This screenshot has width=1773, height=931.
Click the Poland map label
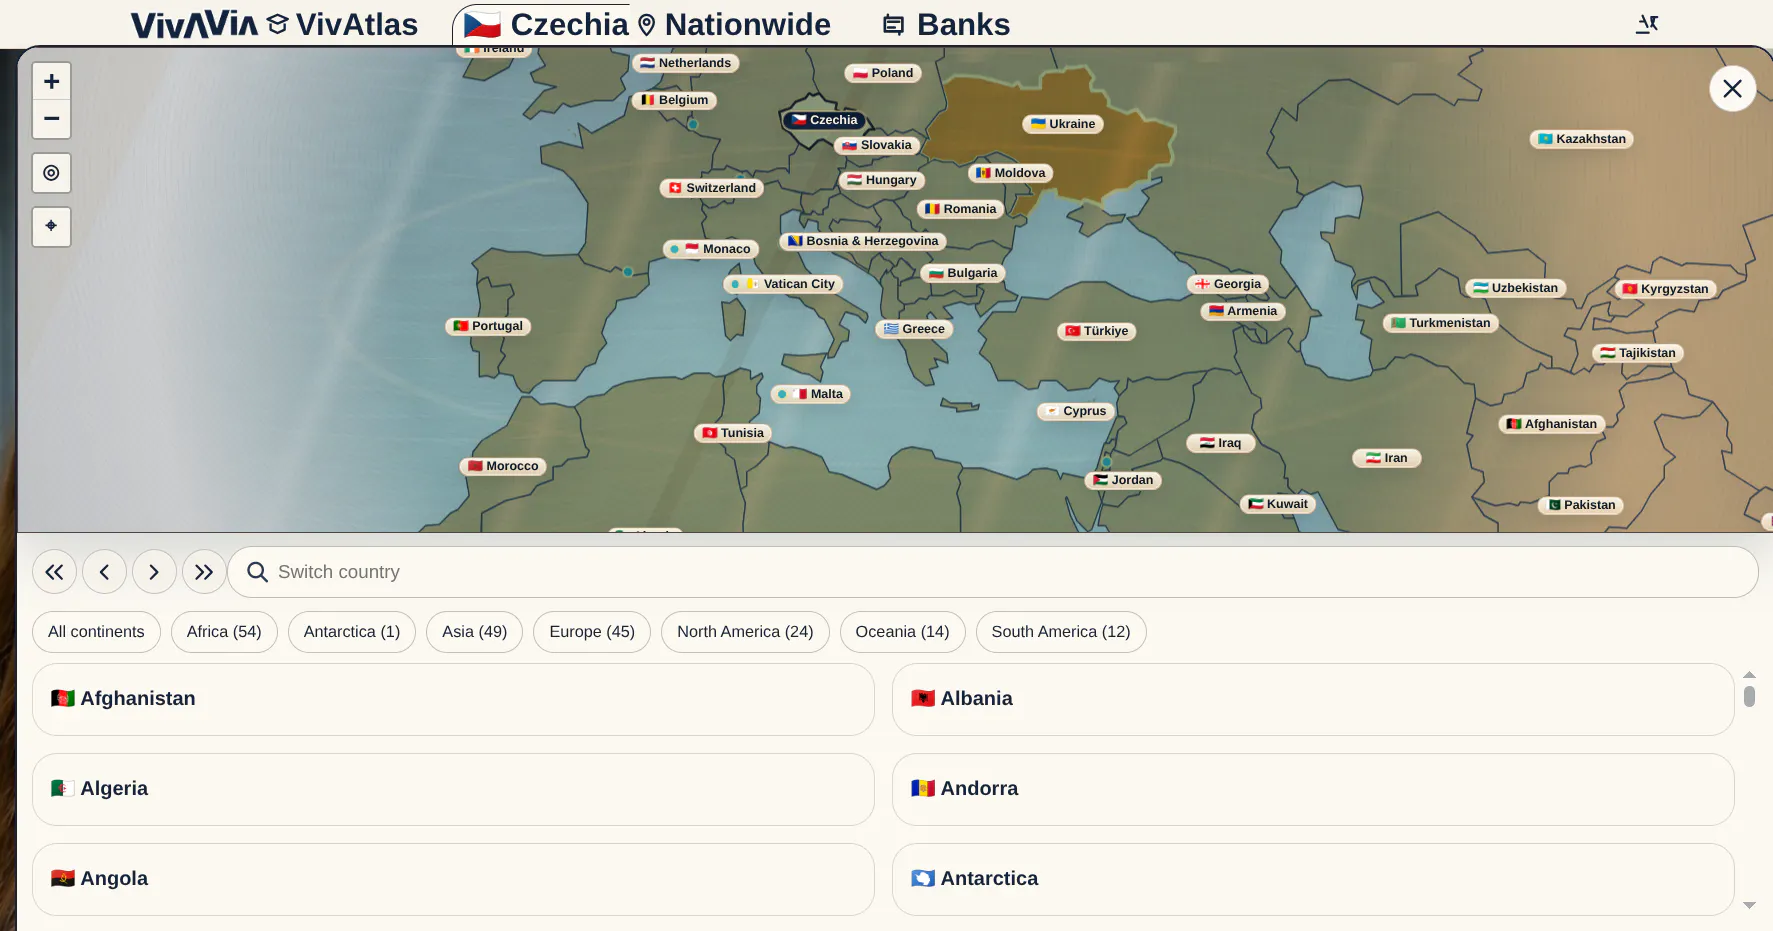click(883, 73)
